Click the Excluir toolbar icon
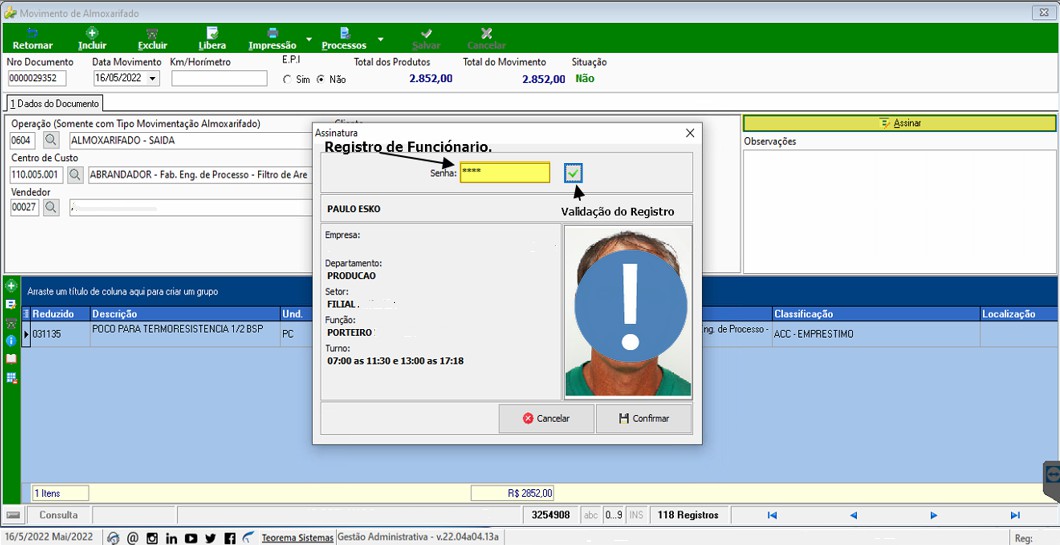The height and width of the screenshot is (545, 1060). pyautogui.click(x=152, y=33)
